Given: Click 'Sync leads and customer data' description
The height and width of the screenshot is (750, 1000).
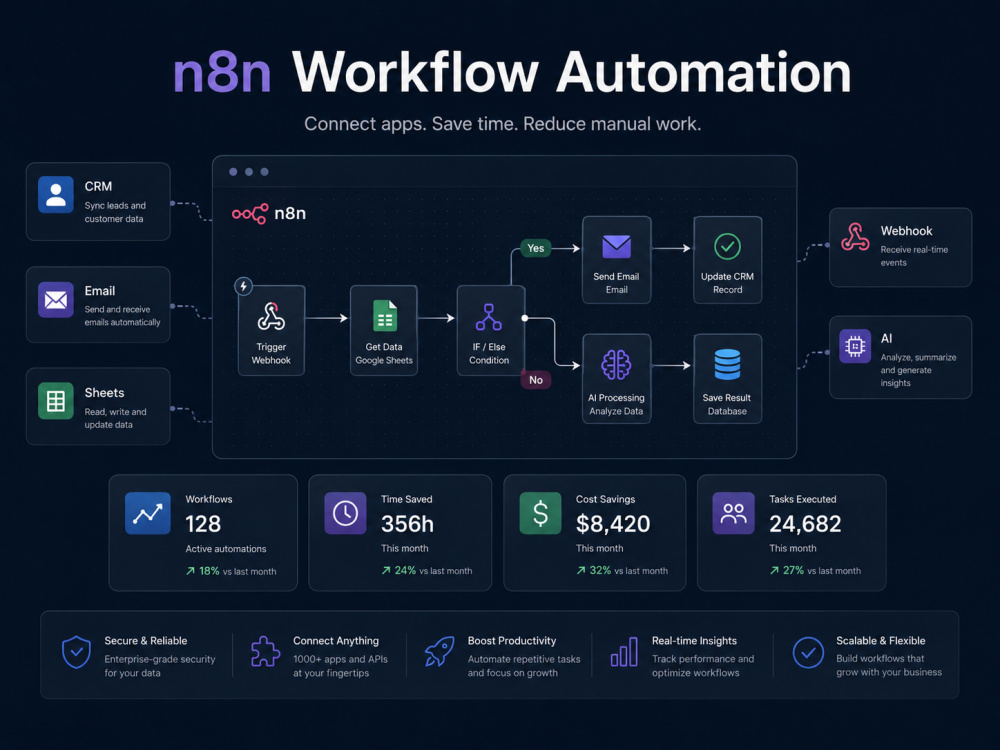Looking at the screenshot, I should coord(115,212).
